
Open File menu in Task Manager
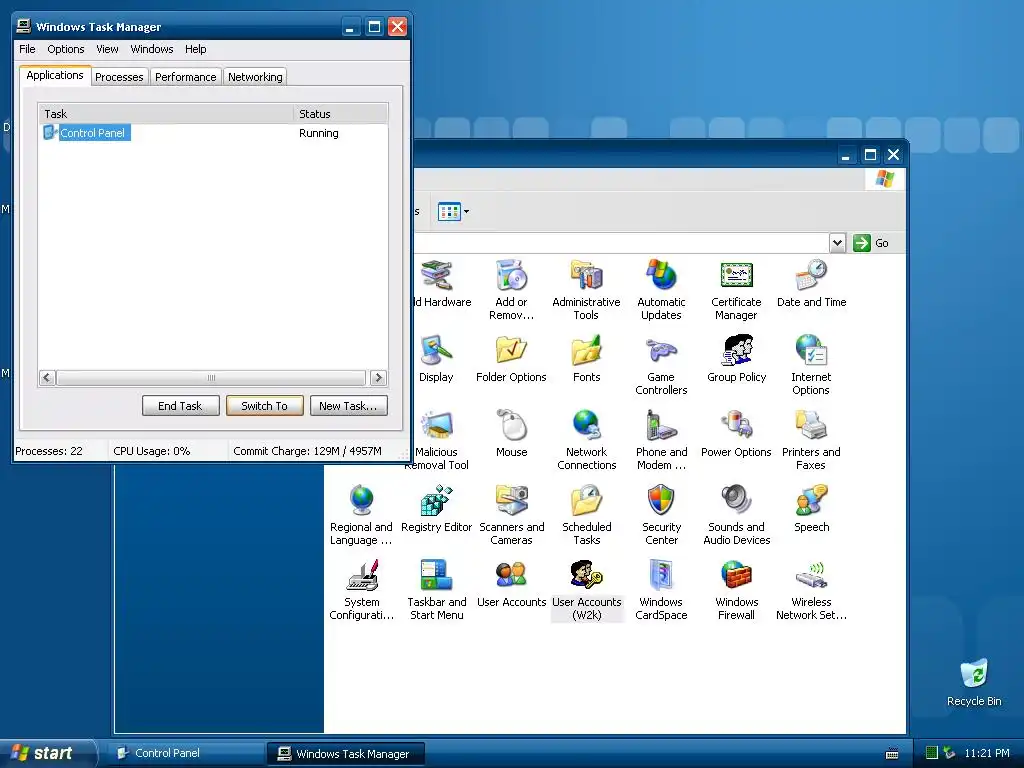click(x=27, y=49)
